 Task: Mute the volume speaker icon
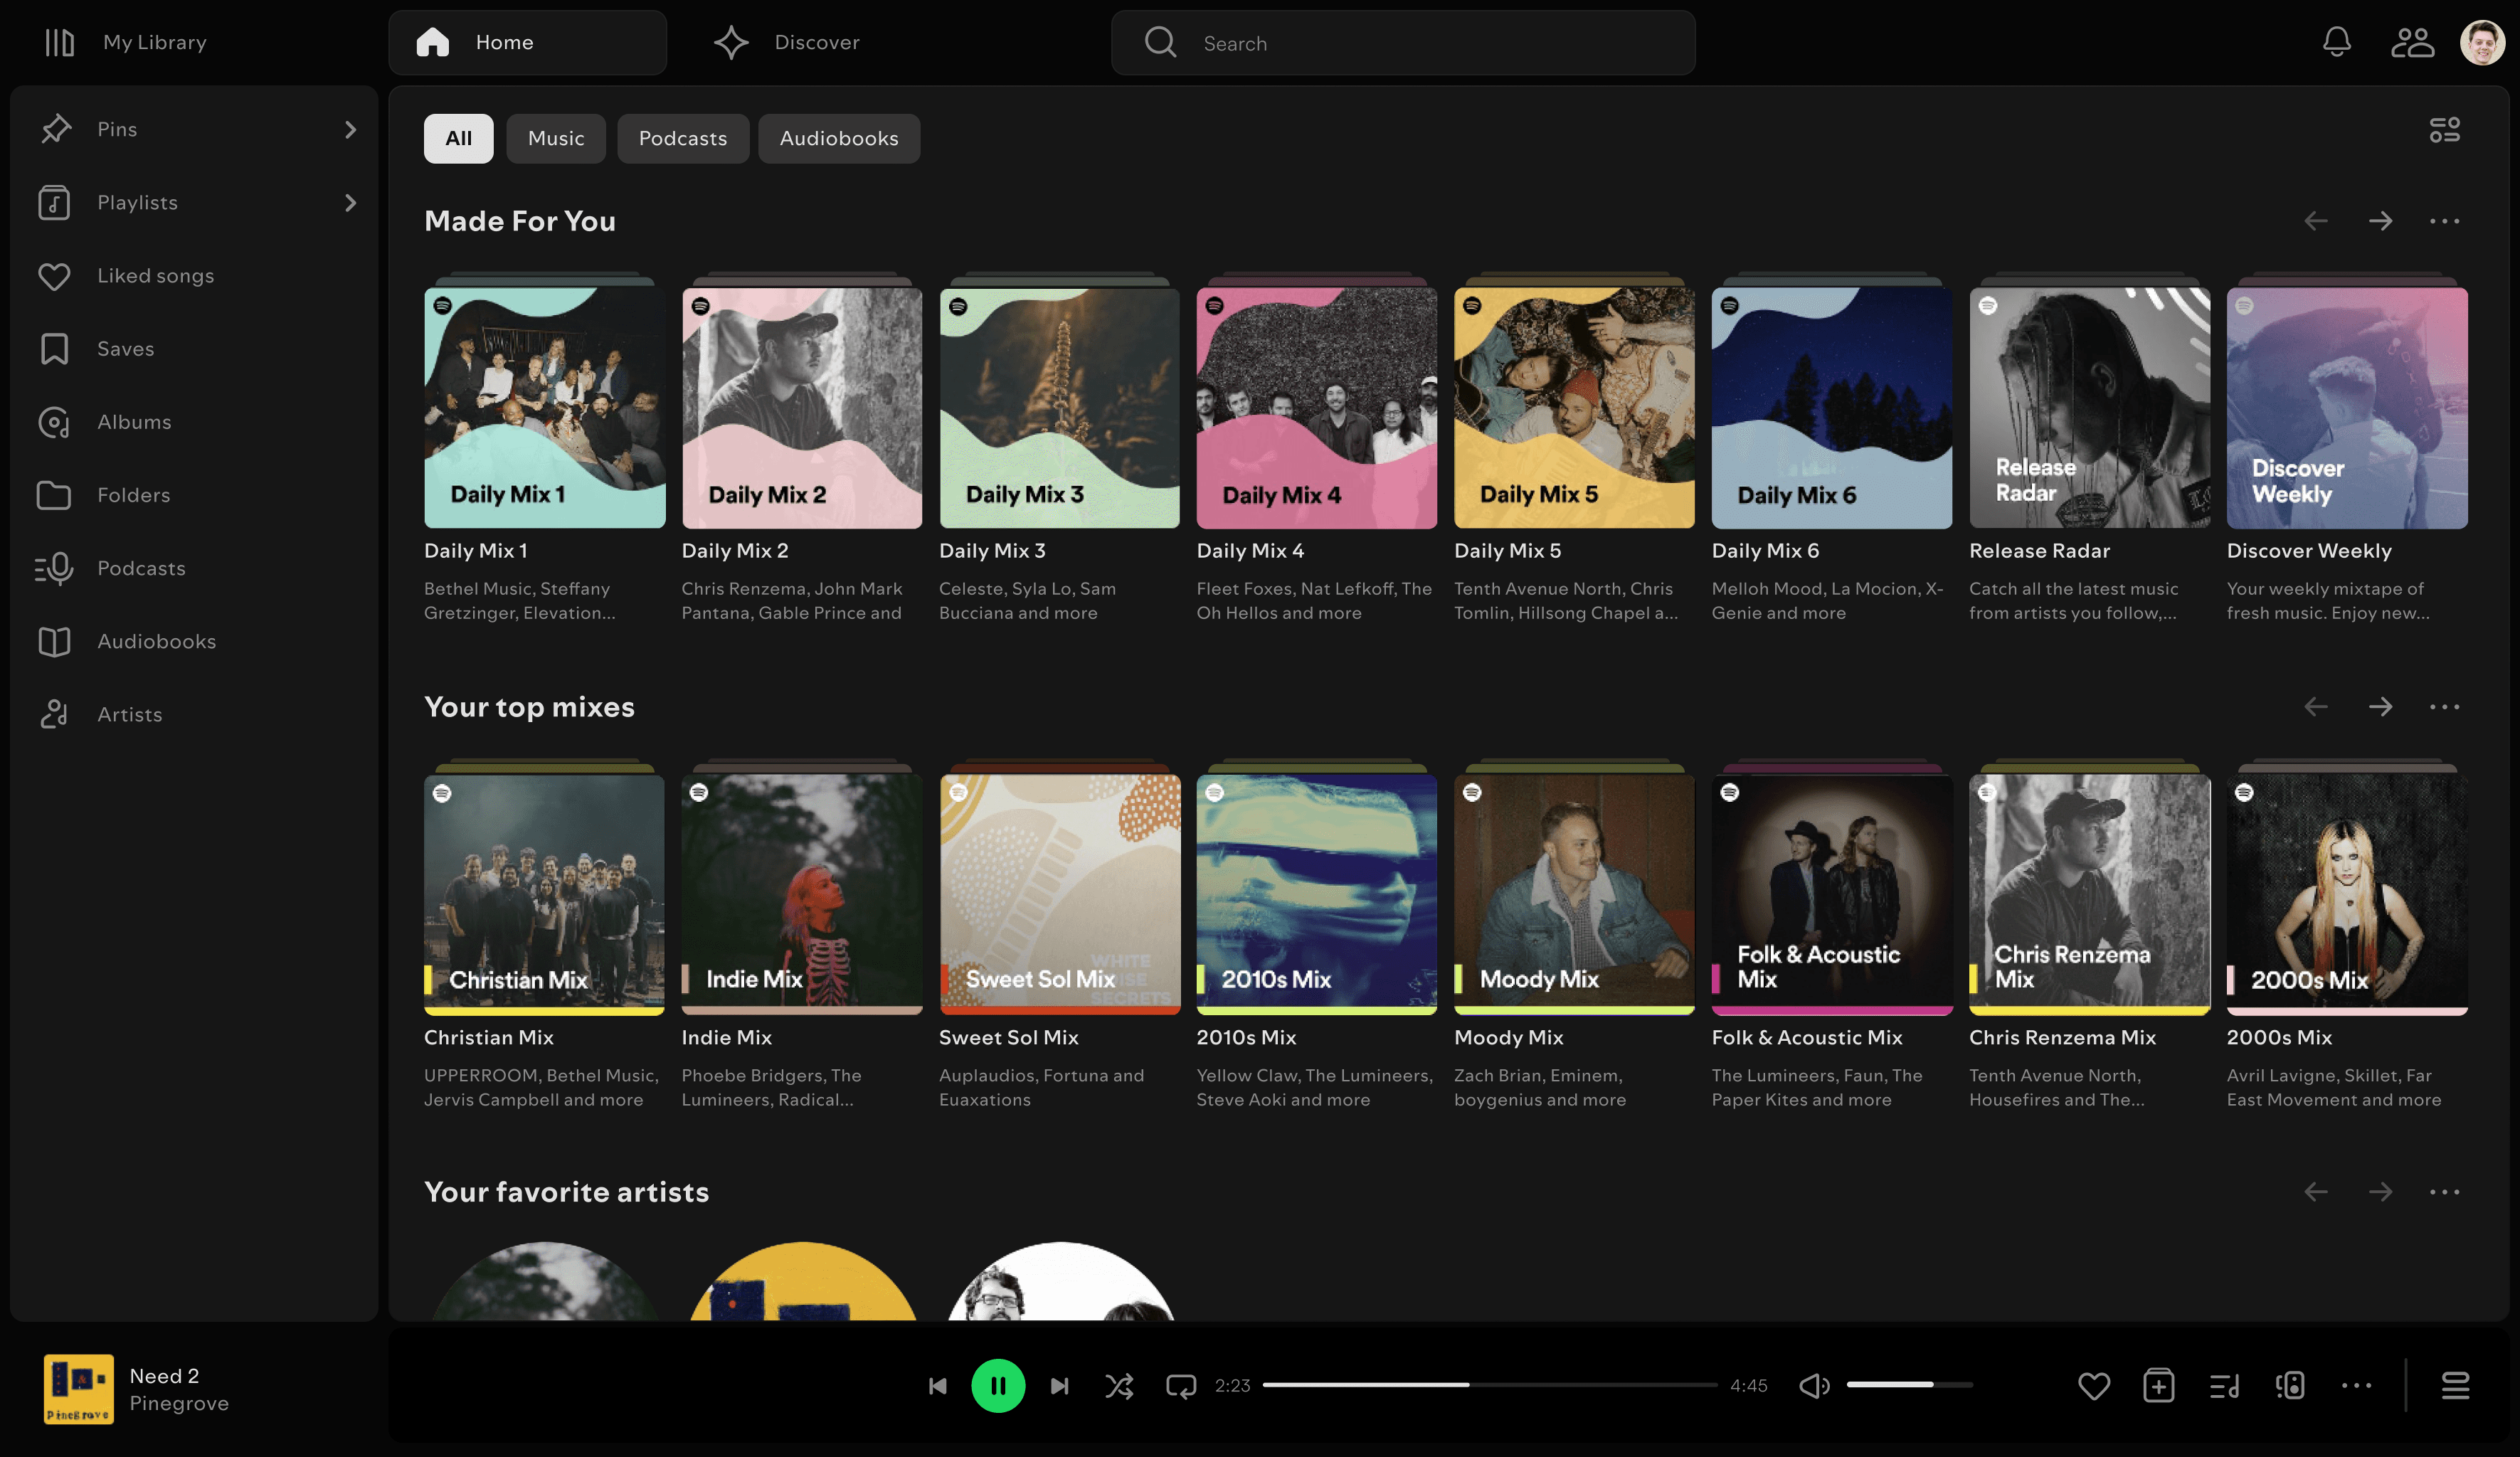click(x=1814, y=1385)
